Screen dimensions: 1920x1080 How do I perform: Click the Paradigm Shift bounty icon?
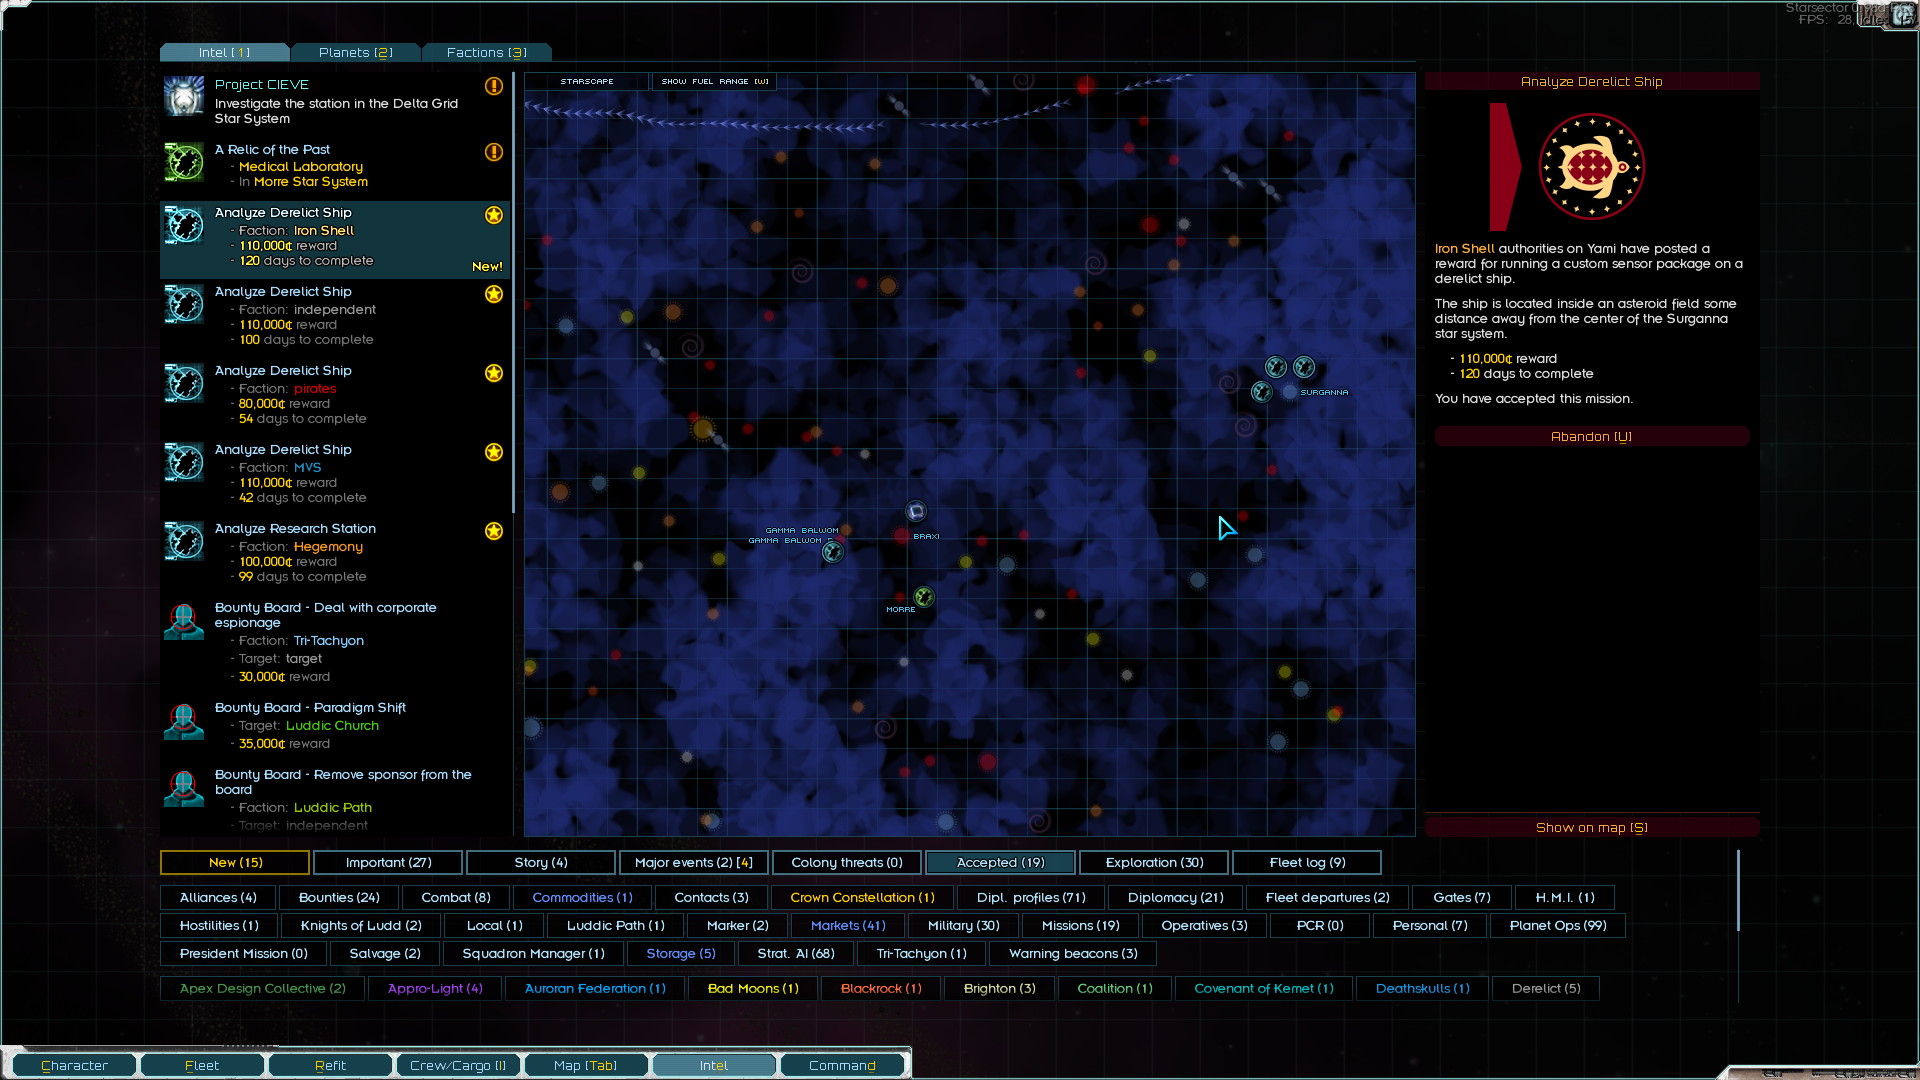point(184,721)
